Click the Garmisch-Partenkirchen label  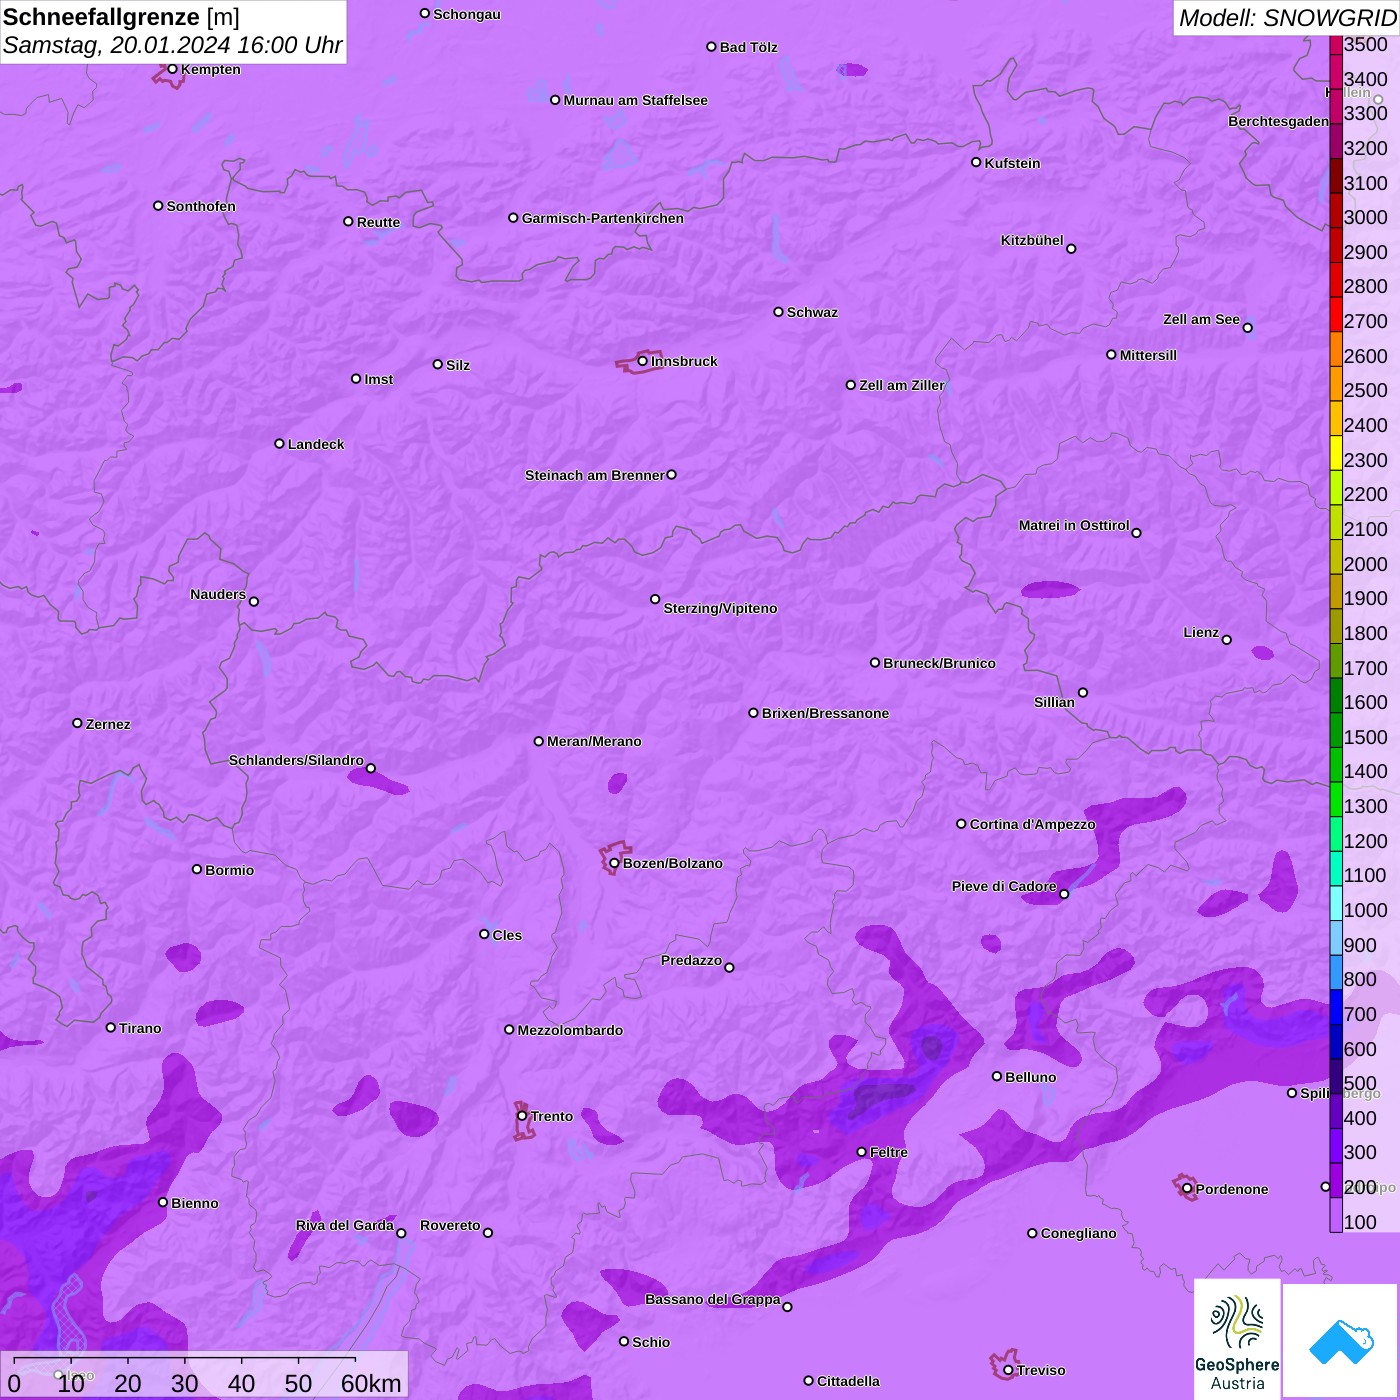[603, 218]
